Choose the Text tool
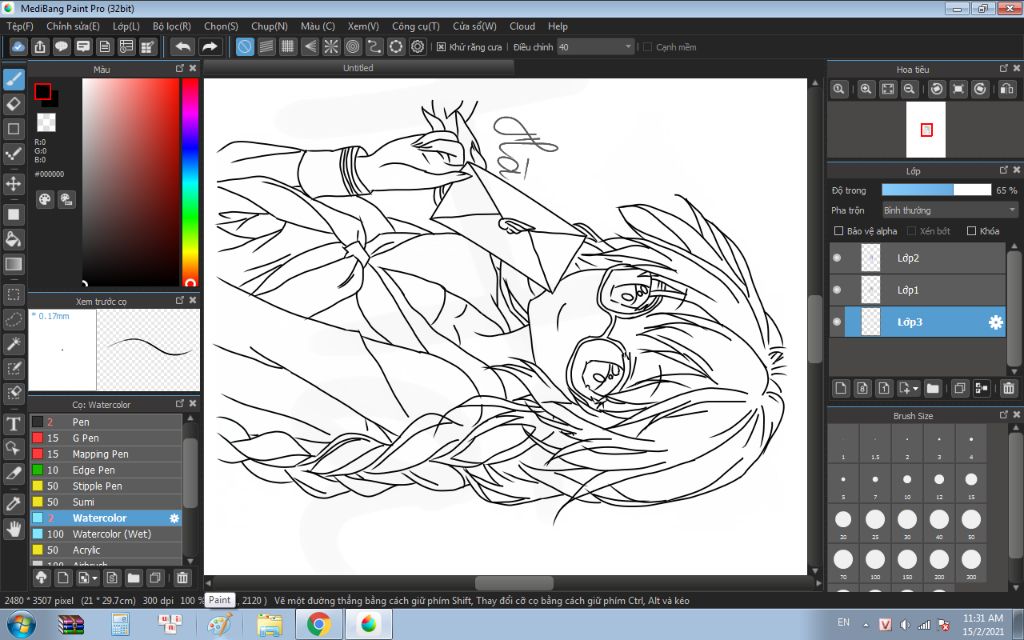Viewport: 1024px width, 640px height. tap(14, 423)
